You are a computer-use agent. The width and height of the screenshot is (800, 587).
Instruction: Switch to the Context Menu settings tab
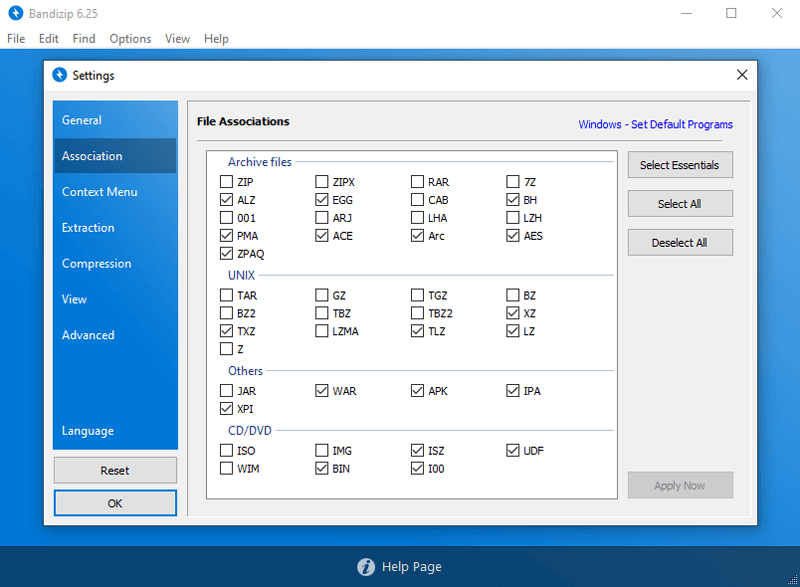[x=100, y=192]
